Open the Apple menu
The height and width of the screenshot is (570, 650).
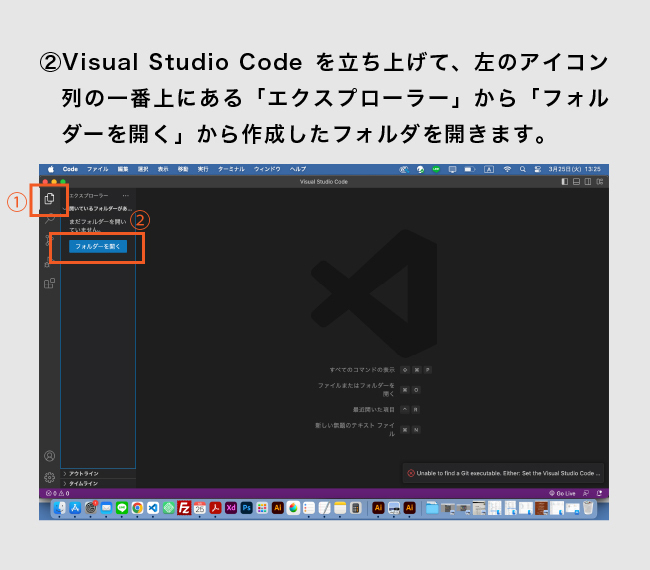coord(51,169)
